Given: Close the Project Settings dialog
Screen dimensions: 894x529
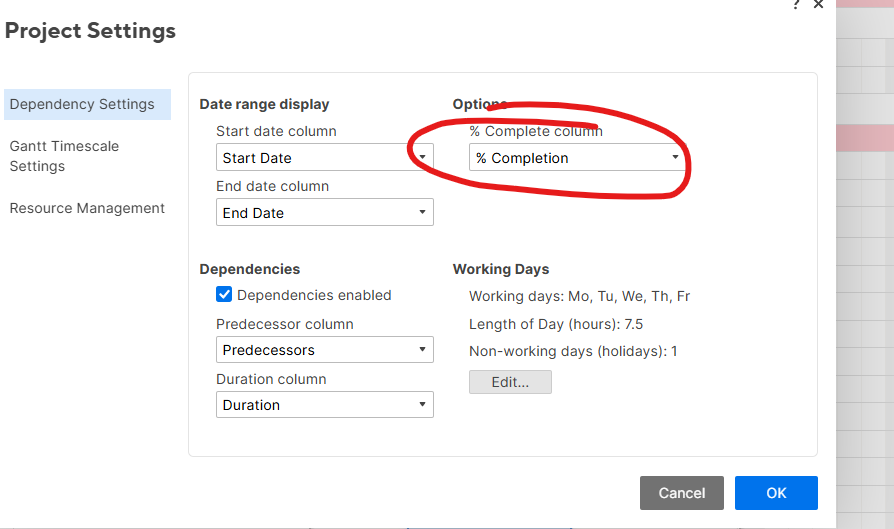Looking at the screenshot, I should (818, 4).
